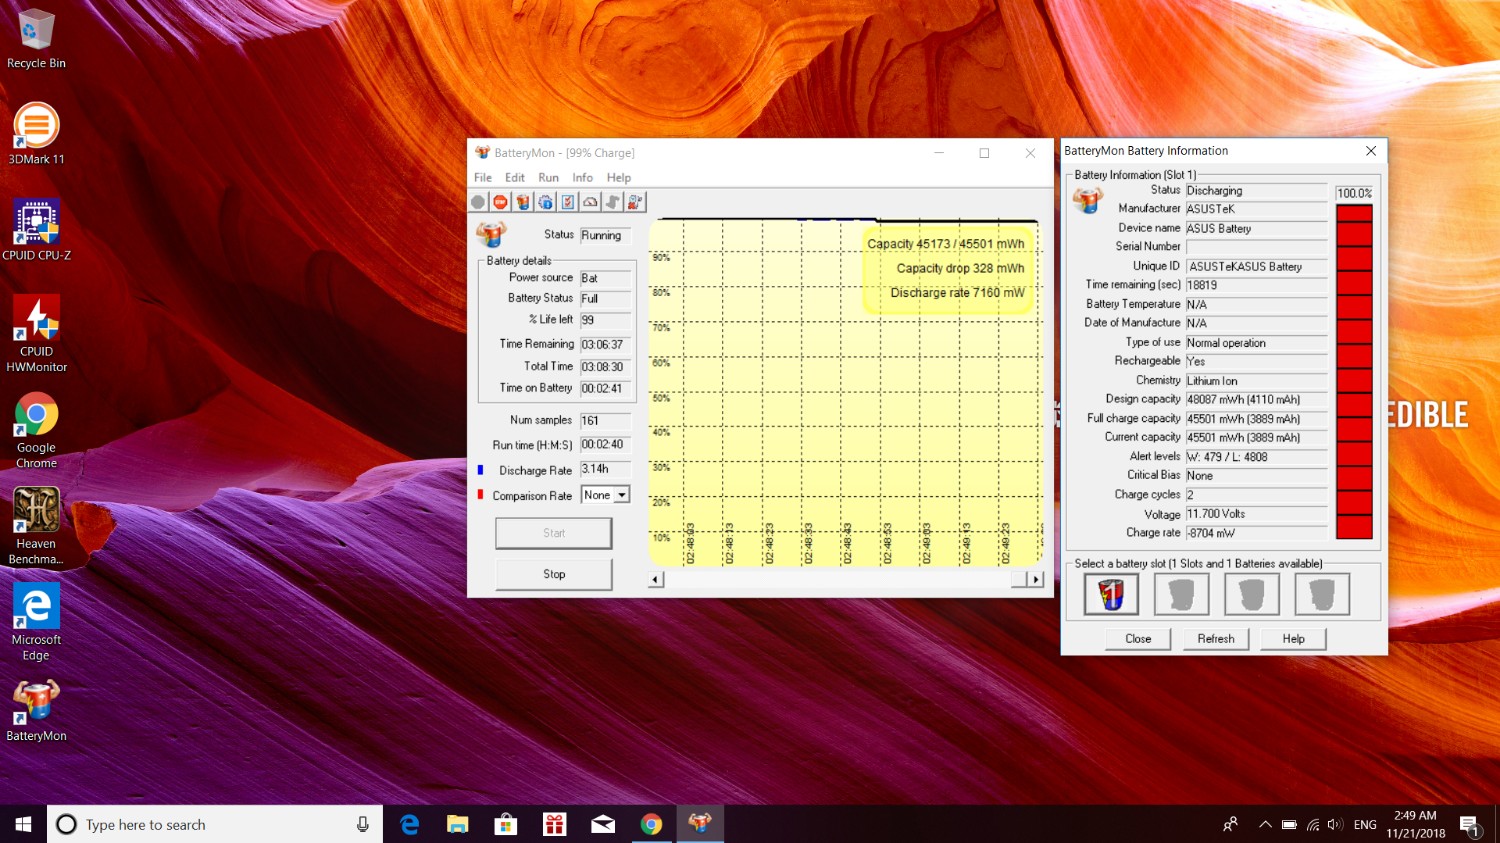The height and width of the screenshot is (843, 1500).
Task: Click the Status field showing Discharging
Action: tap(1256, 190)
